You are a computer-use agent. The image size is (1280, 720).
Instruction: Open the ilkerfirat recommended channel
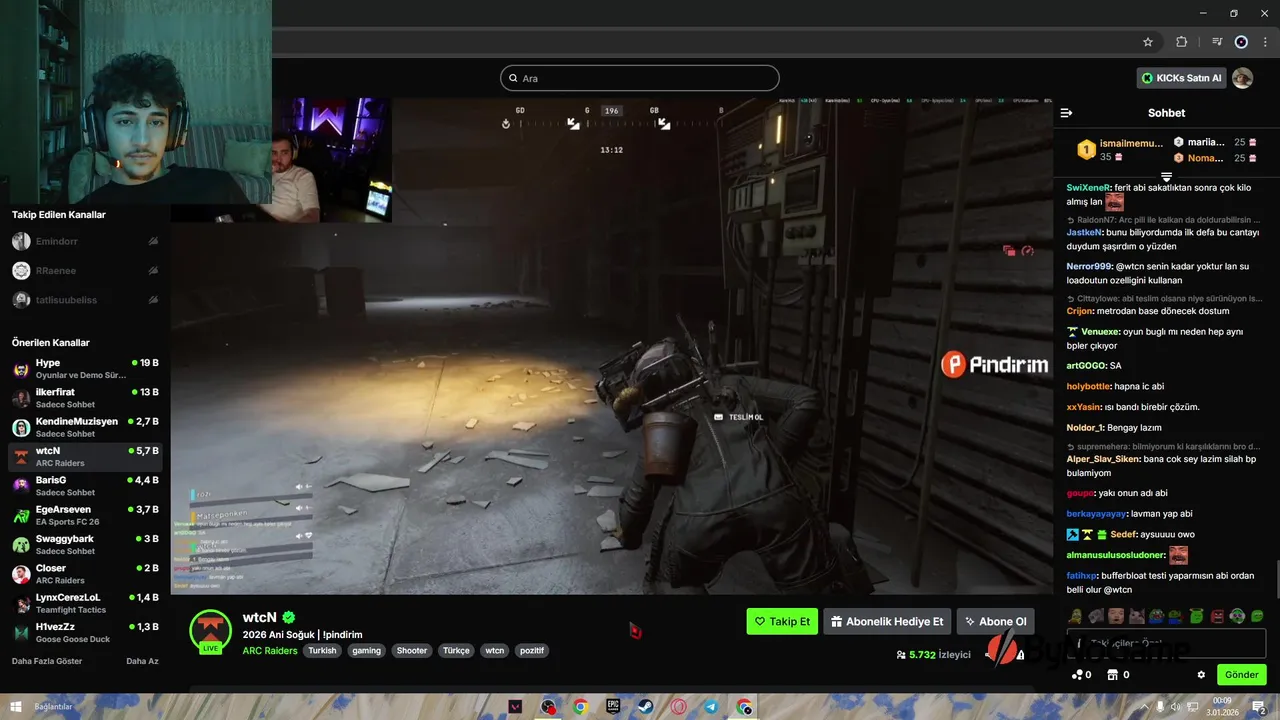coord(85,398)
